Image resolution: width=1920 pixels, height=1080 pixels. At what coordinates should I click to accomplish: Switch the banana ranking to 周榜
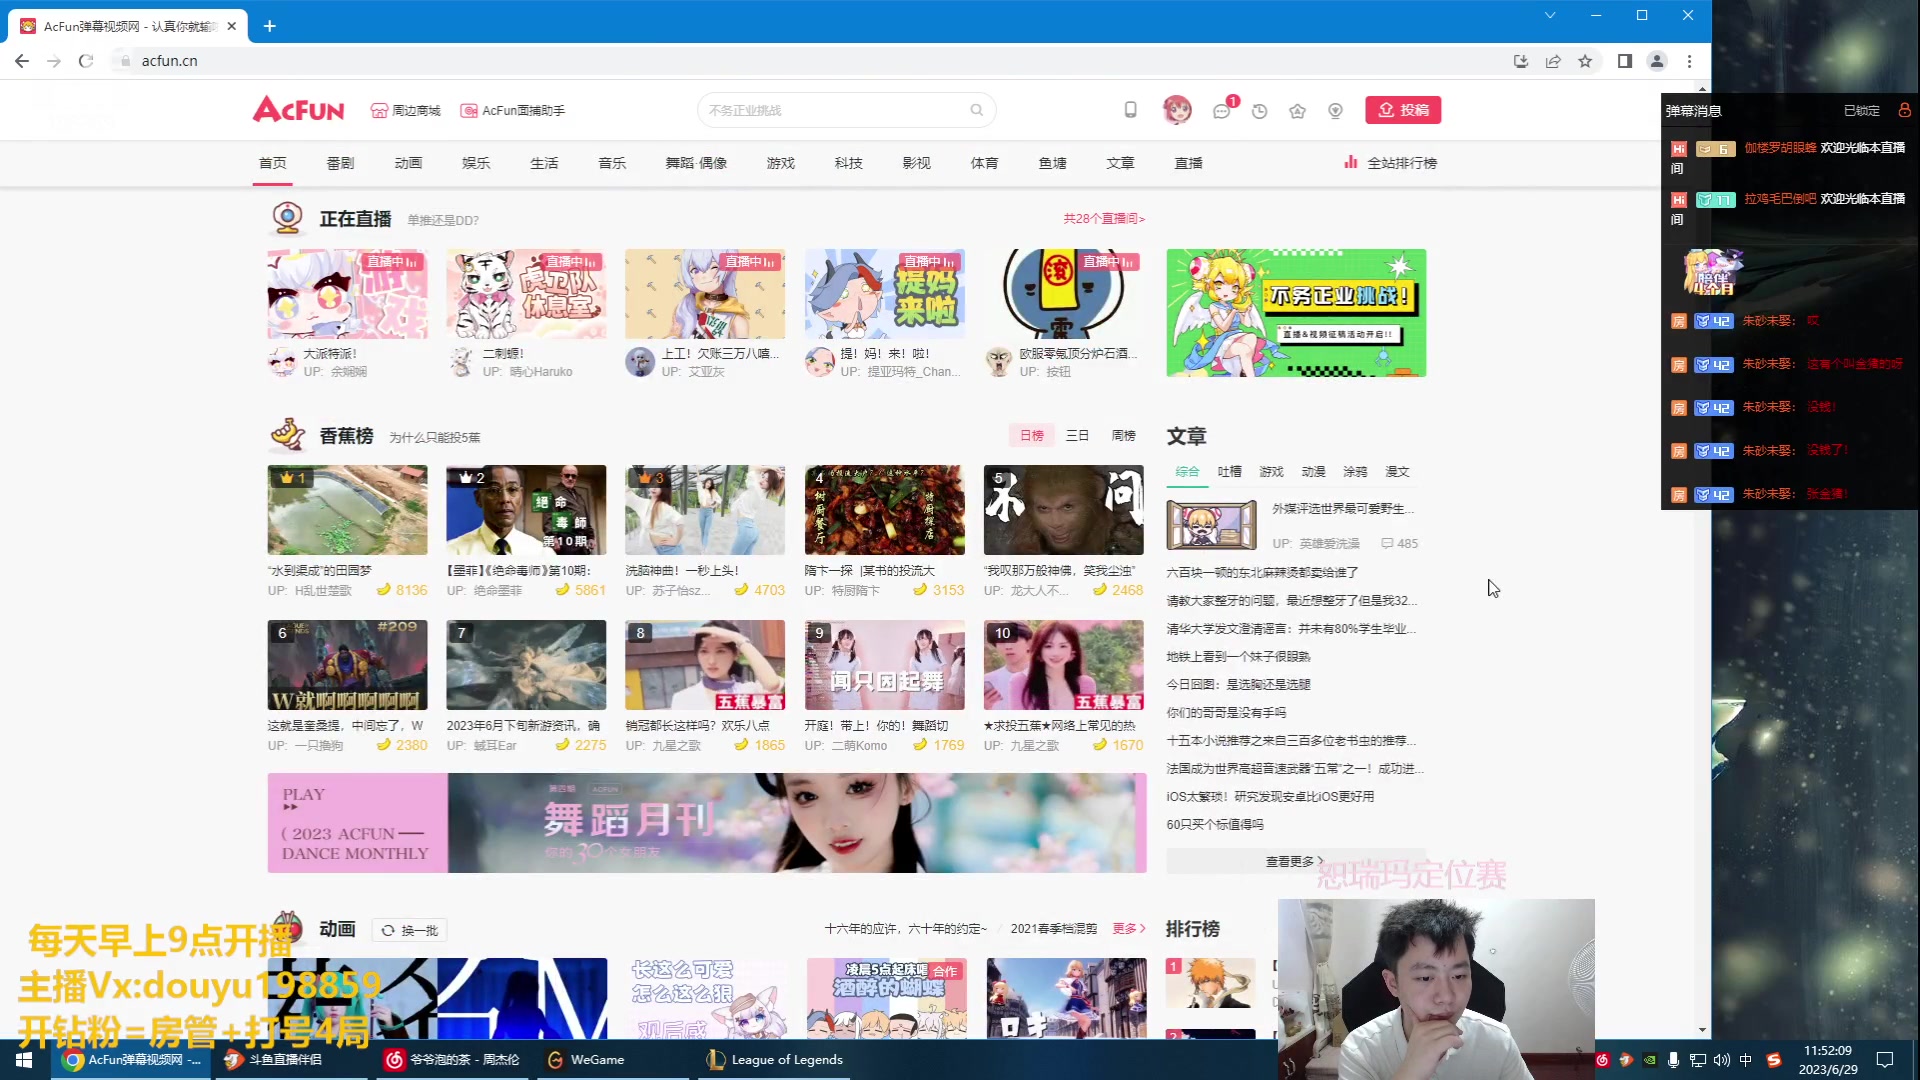pyautogui.click(x=1123, y=435)
